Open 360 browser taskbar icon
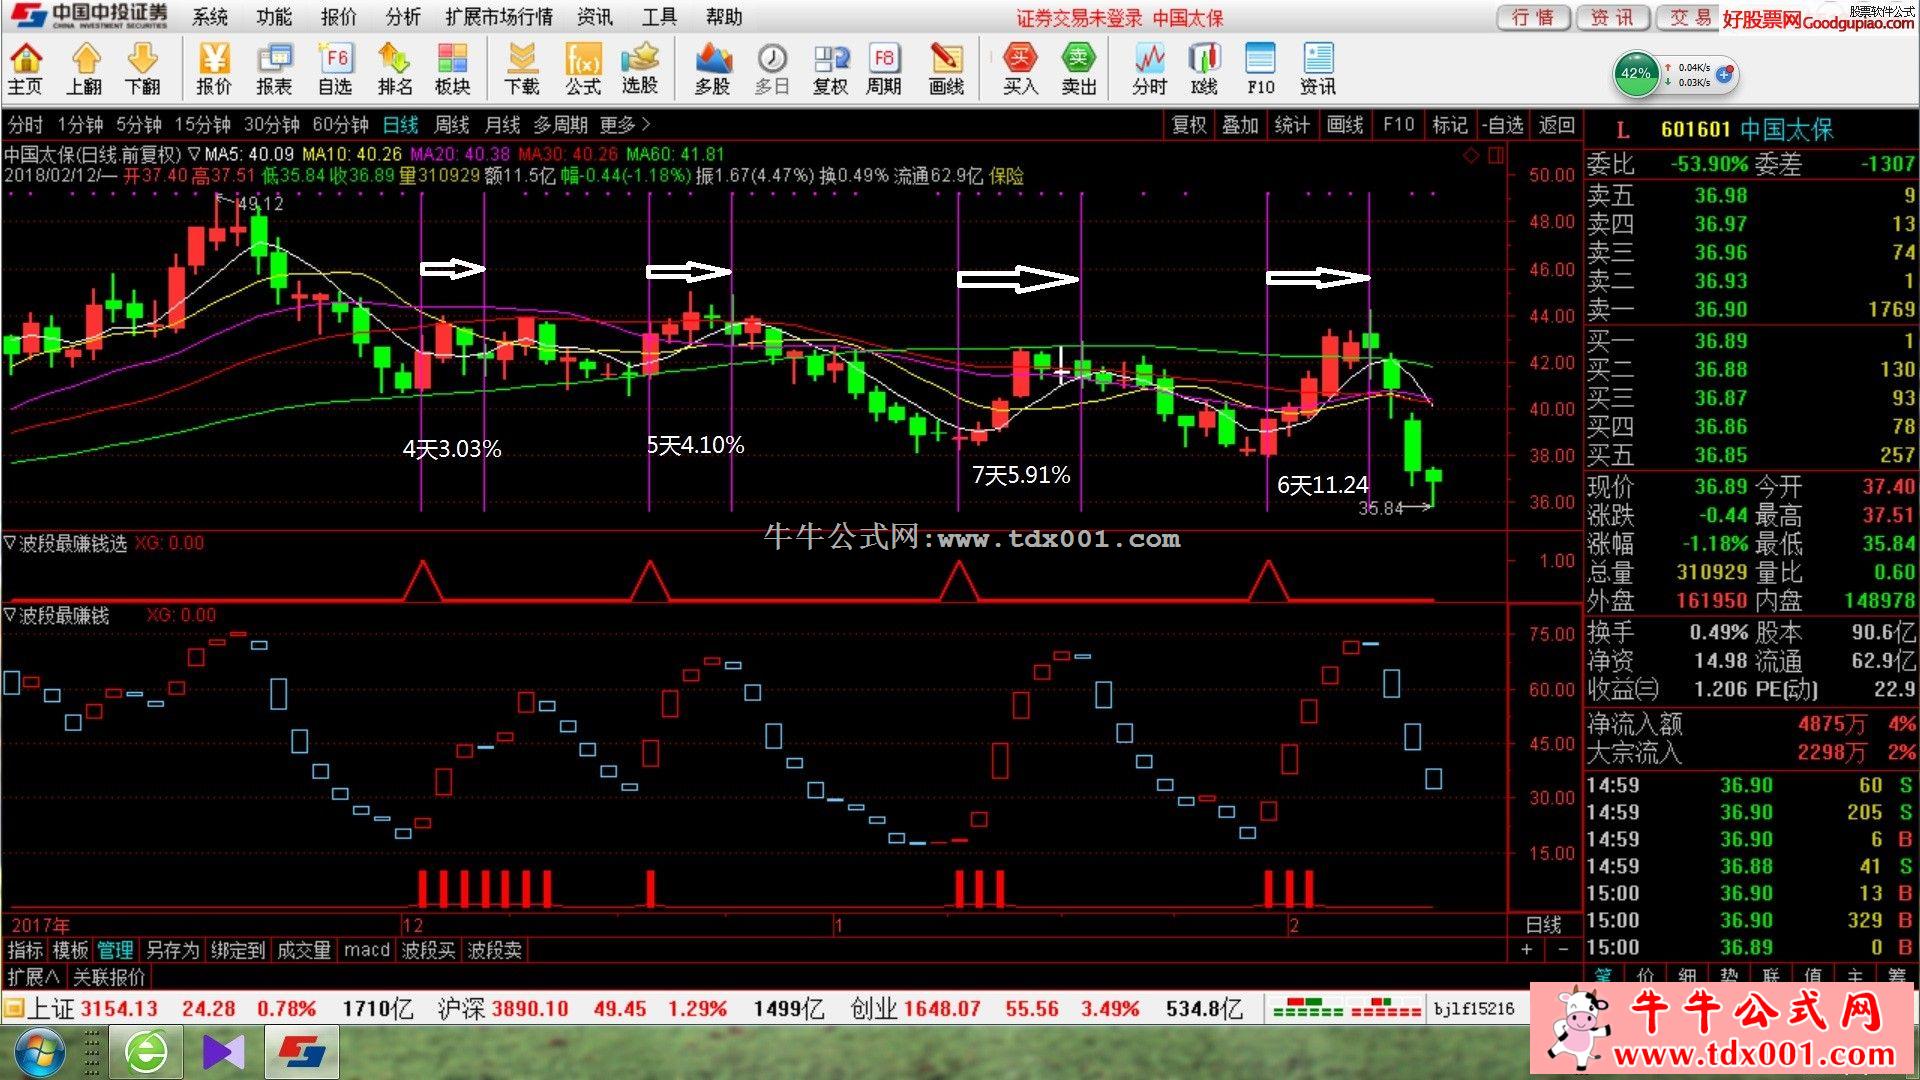The image size is (1920, 1080). [146, 1052]
